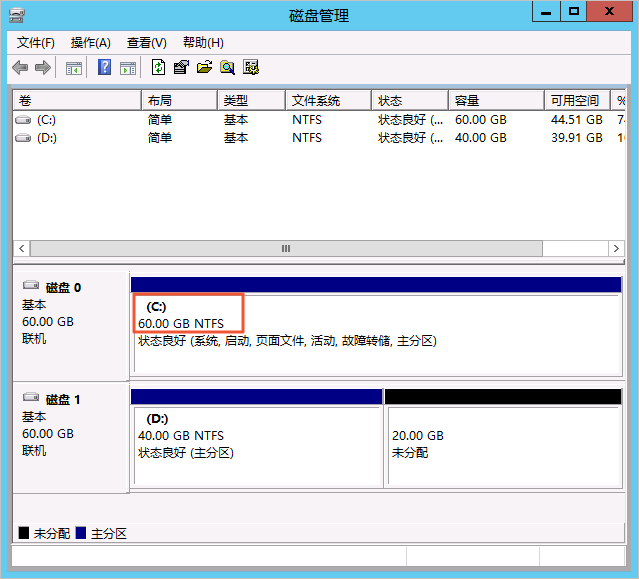Sort by the 可用空间 column header
Screen dimensions: 639x579
click(578, 100)
